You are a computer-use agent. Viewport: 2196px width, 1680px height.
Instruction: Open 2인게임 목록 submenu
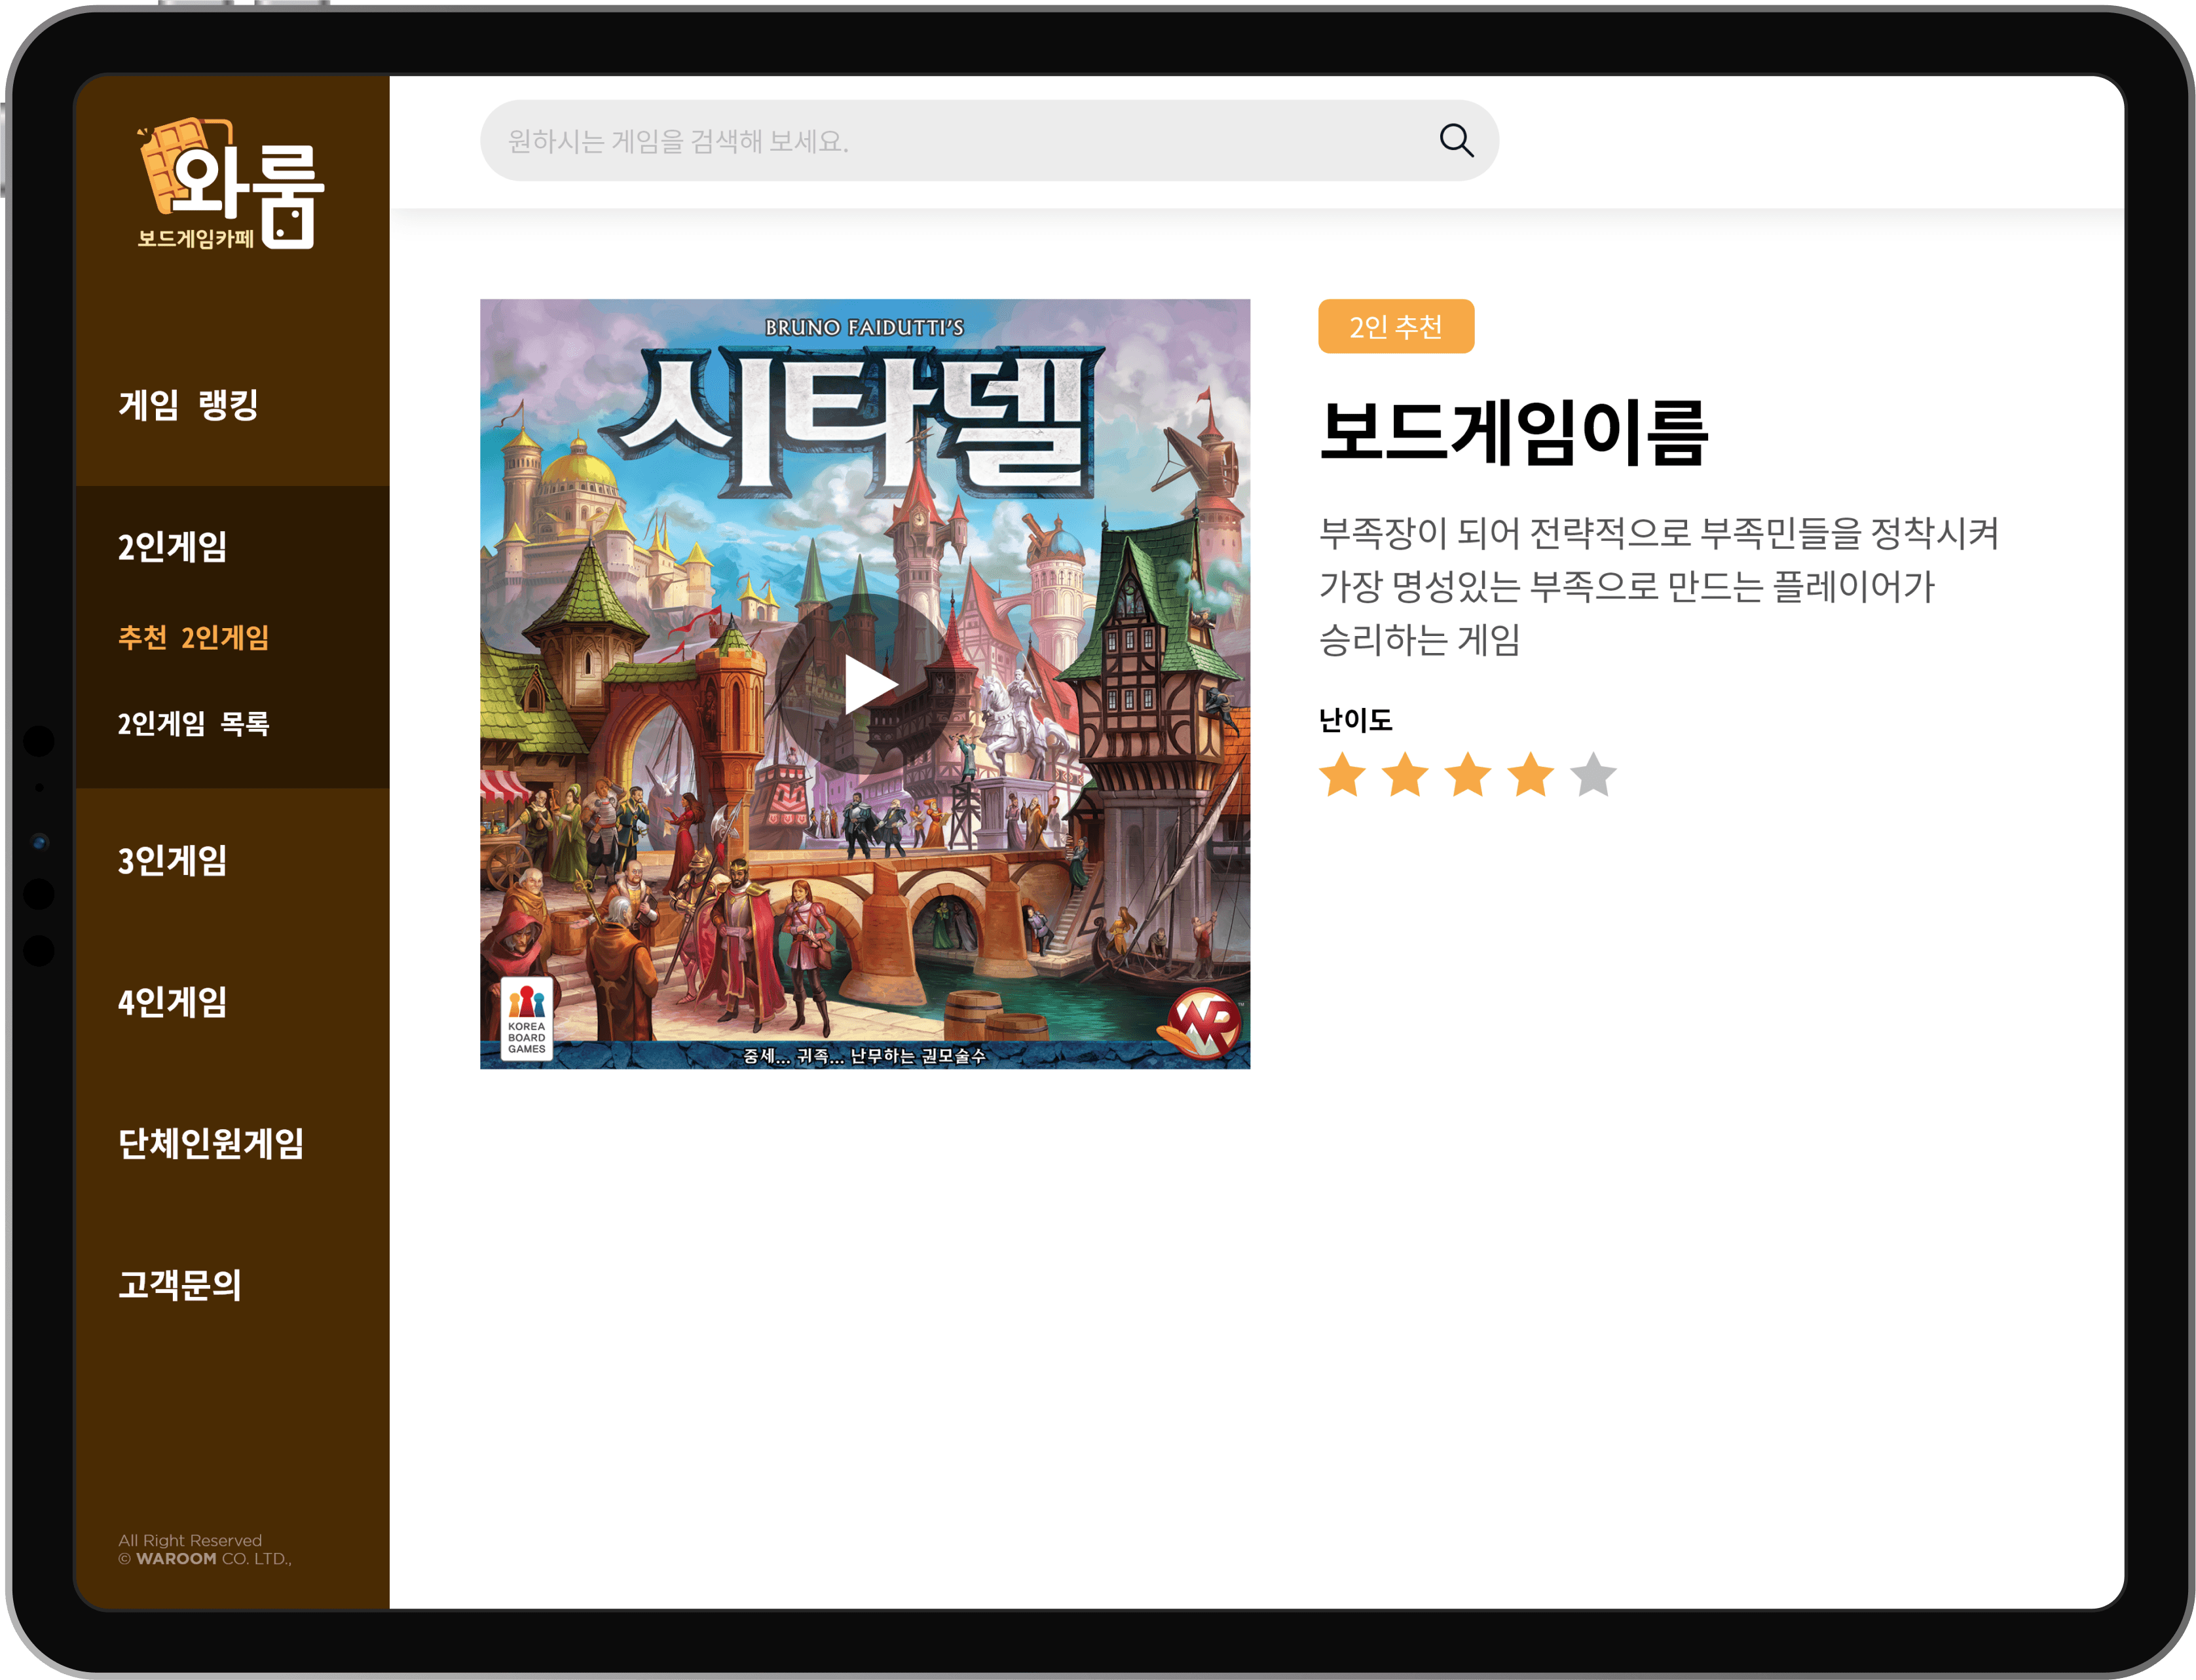194,723
